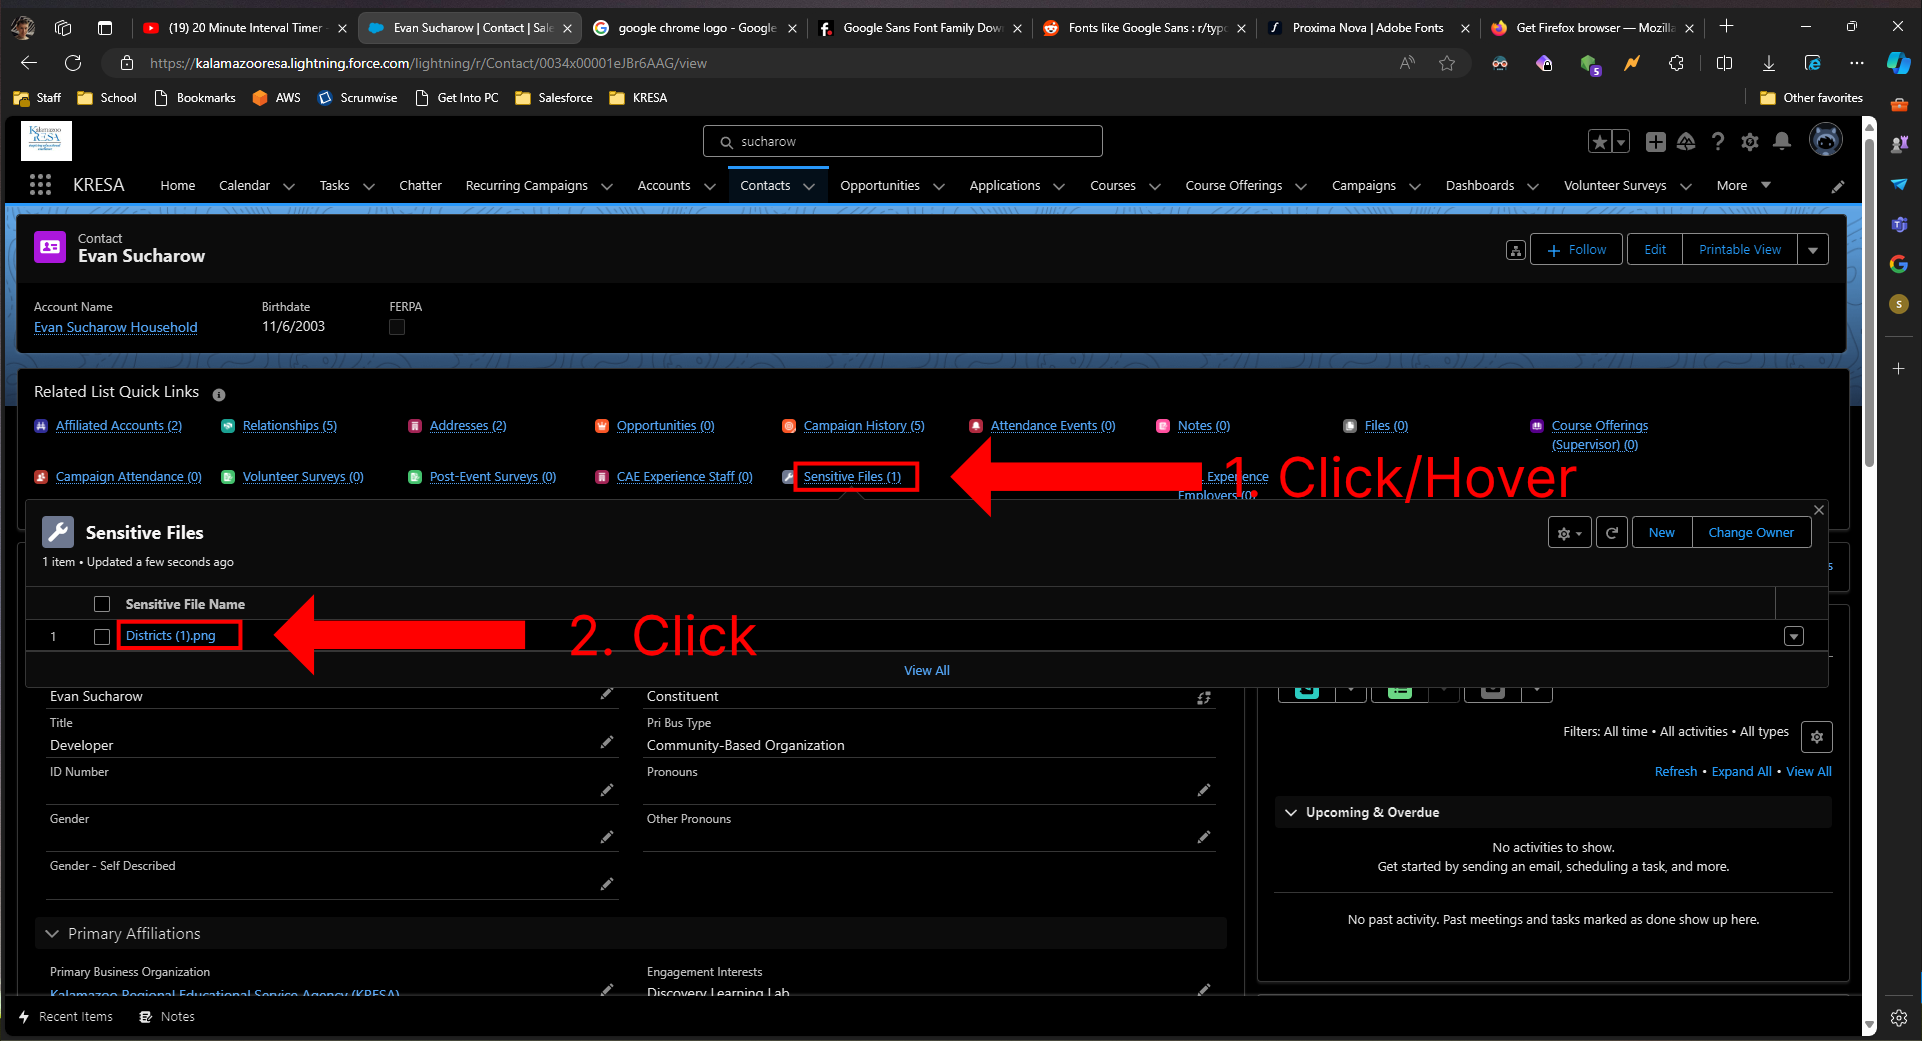
Task: Open the Edge Copilot sidebar icon
Action: pos(1899,63)
